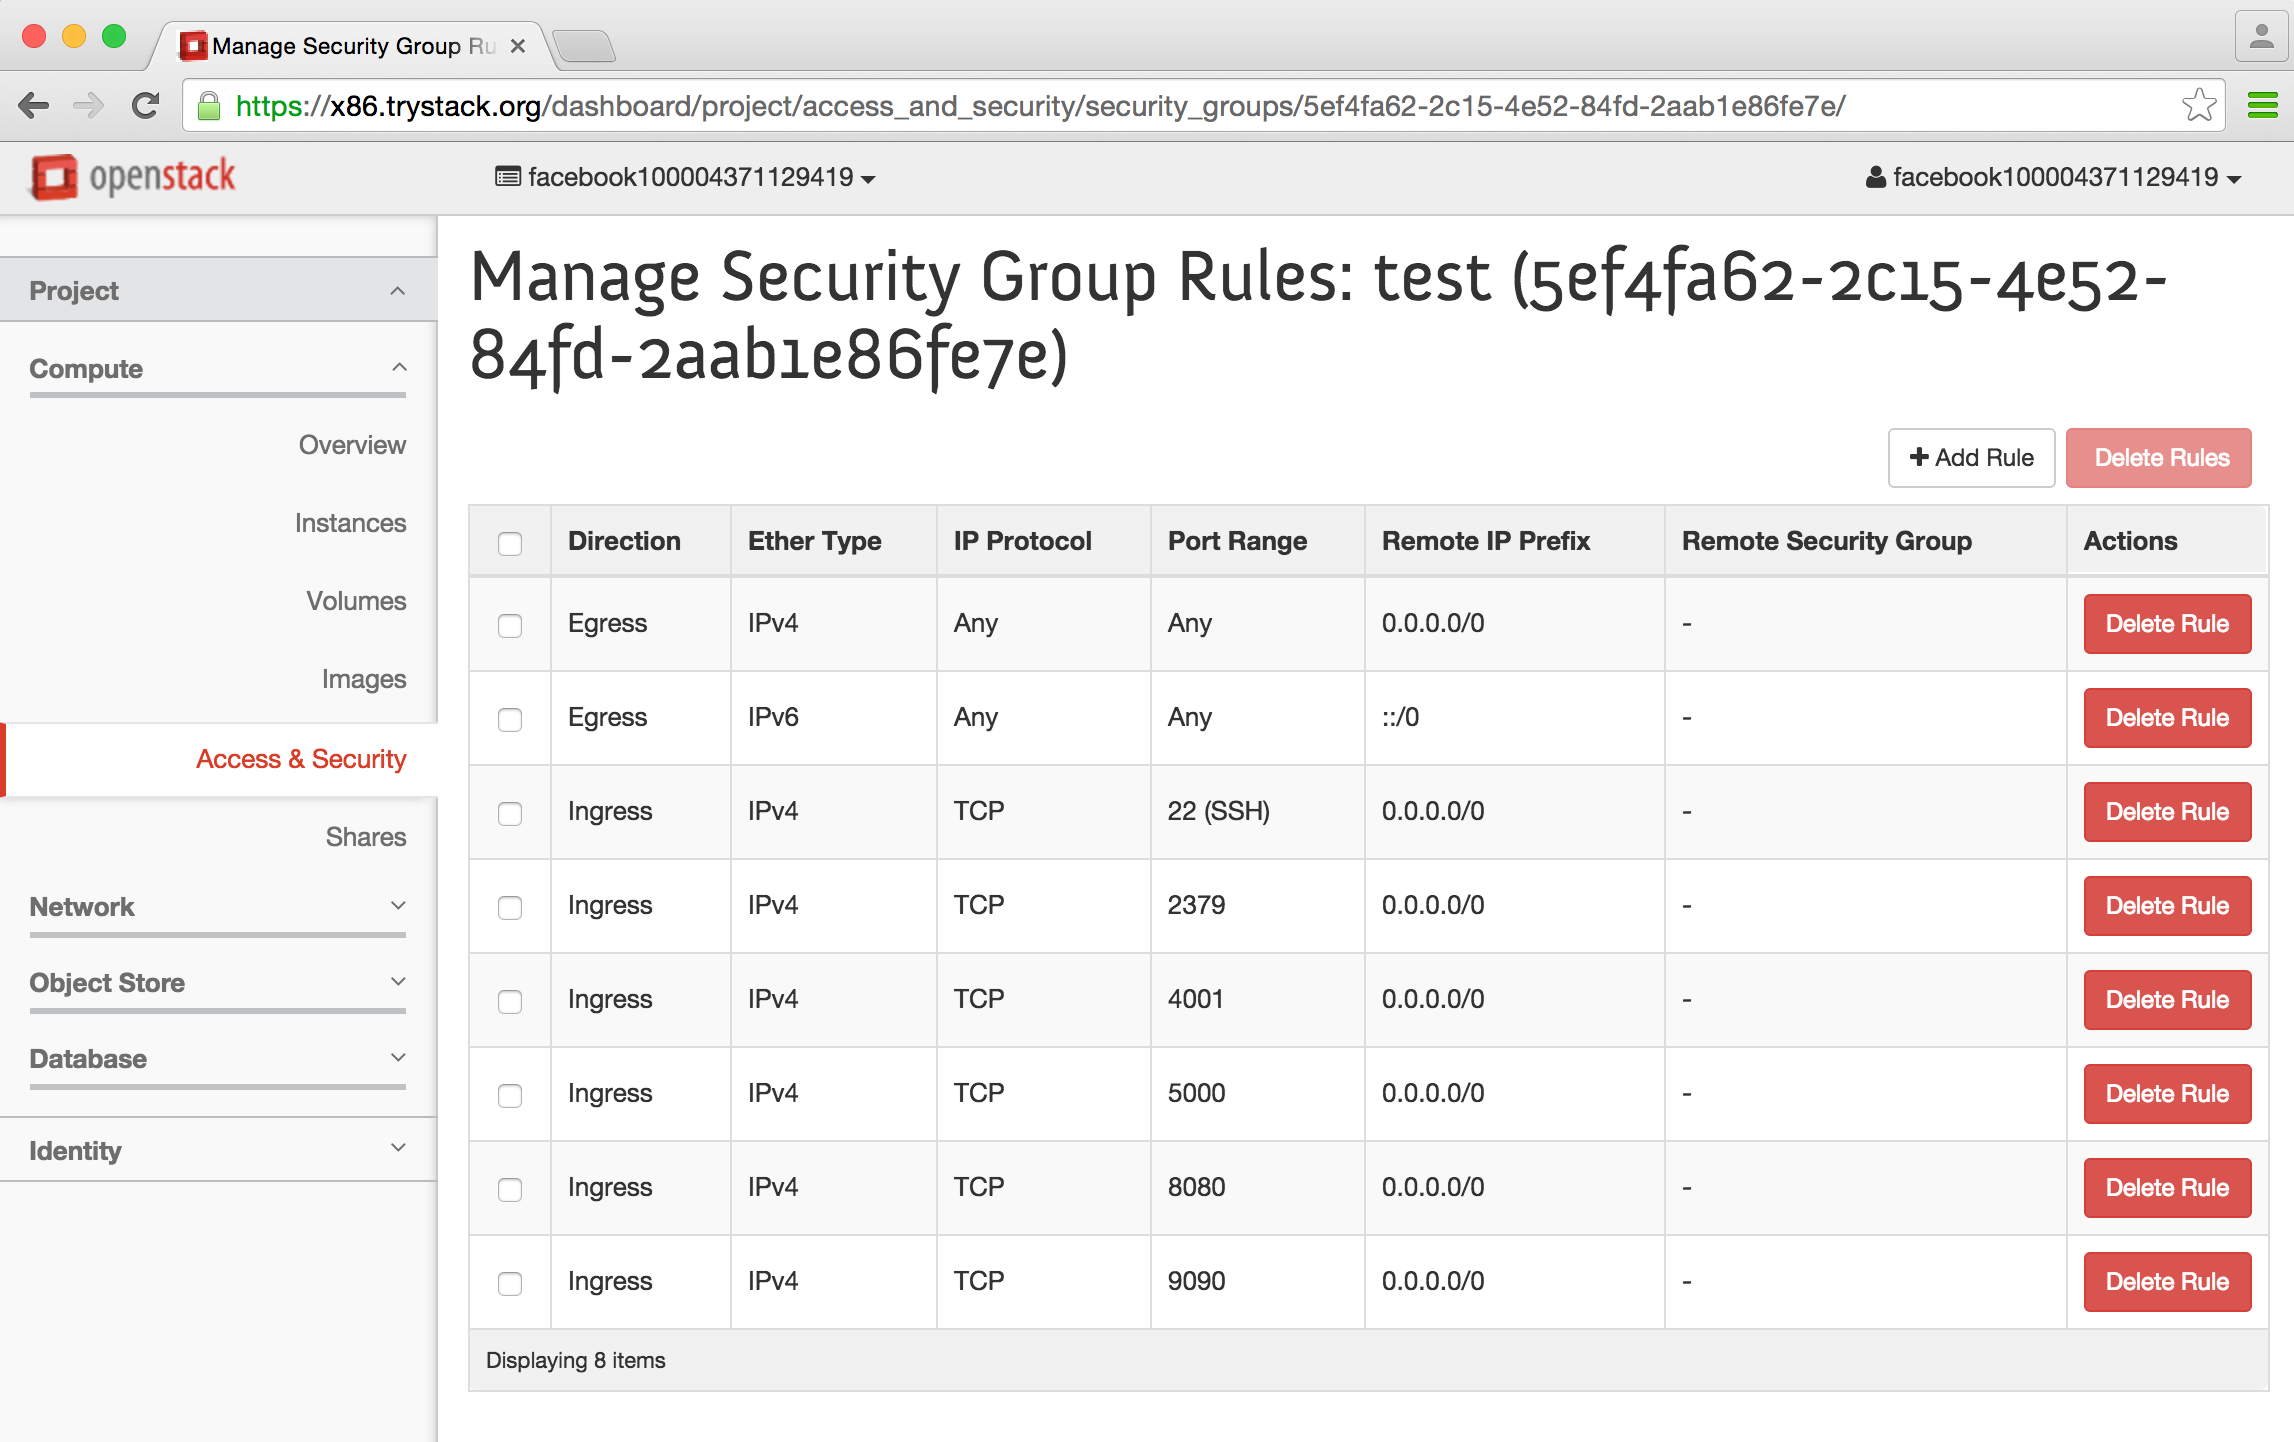Expand the Database section
Image resolution: width=2294 pixels, height=1442 pixels.
click(218, 1058)
